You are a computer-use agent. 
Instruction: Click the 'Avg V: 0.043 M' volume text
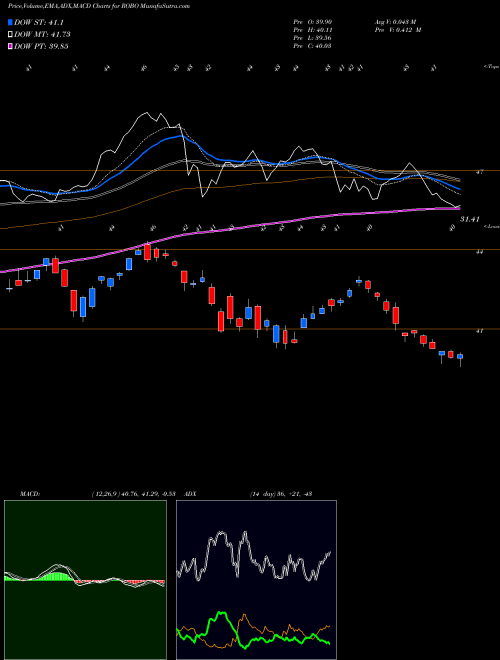coord(395,22)
